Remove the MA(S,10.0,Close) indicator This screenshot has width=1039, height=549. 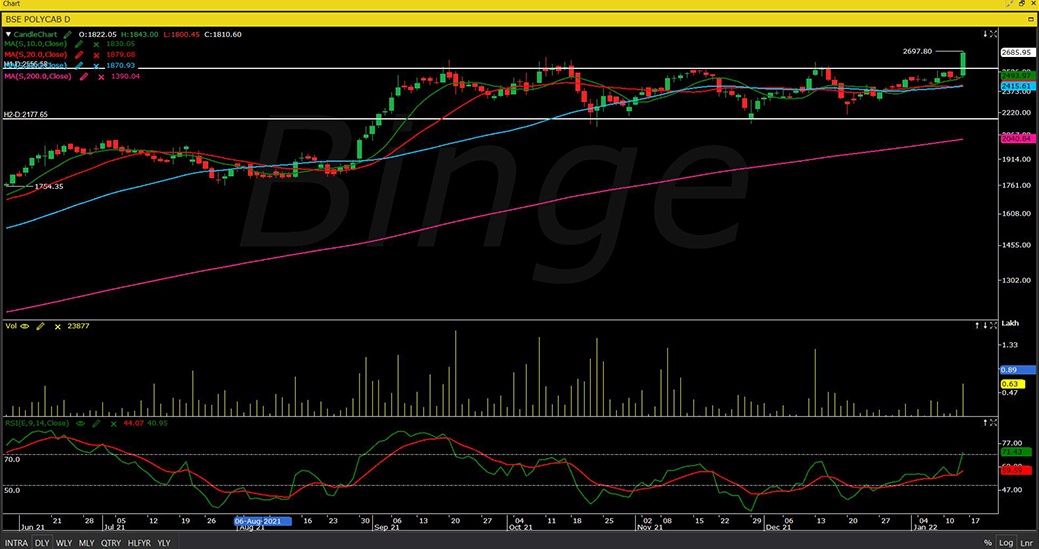[x=96, y=44]
